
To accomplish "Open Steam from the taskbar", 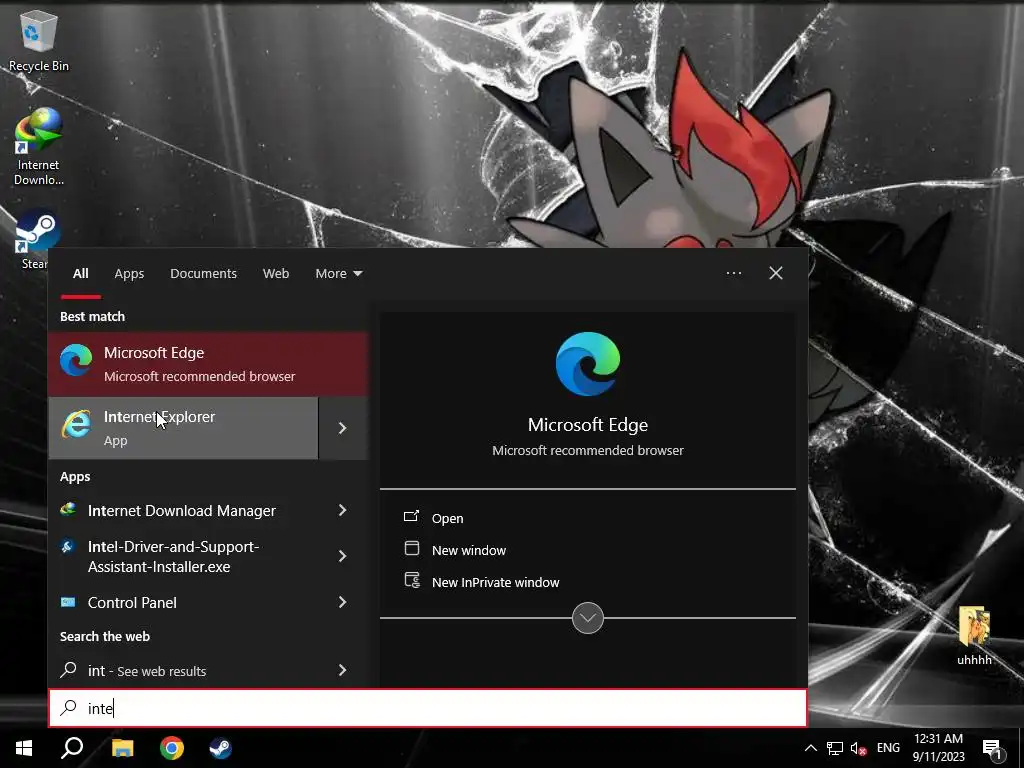I will tap(221, 748).
